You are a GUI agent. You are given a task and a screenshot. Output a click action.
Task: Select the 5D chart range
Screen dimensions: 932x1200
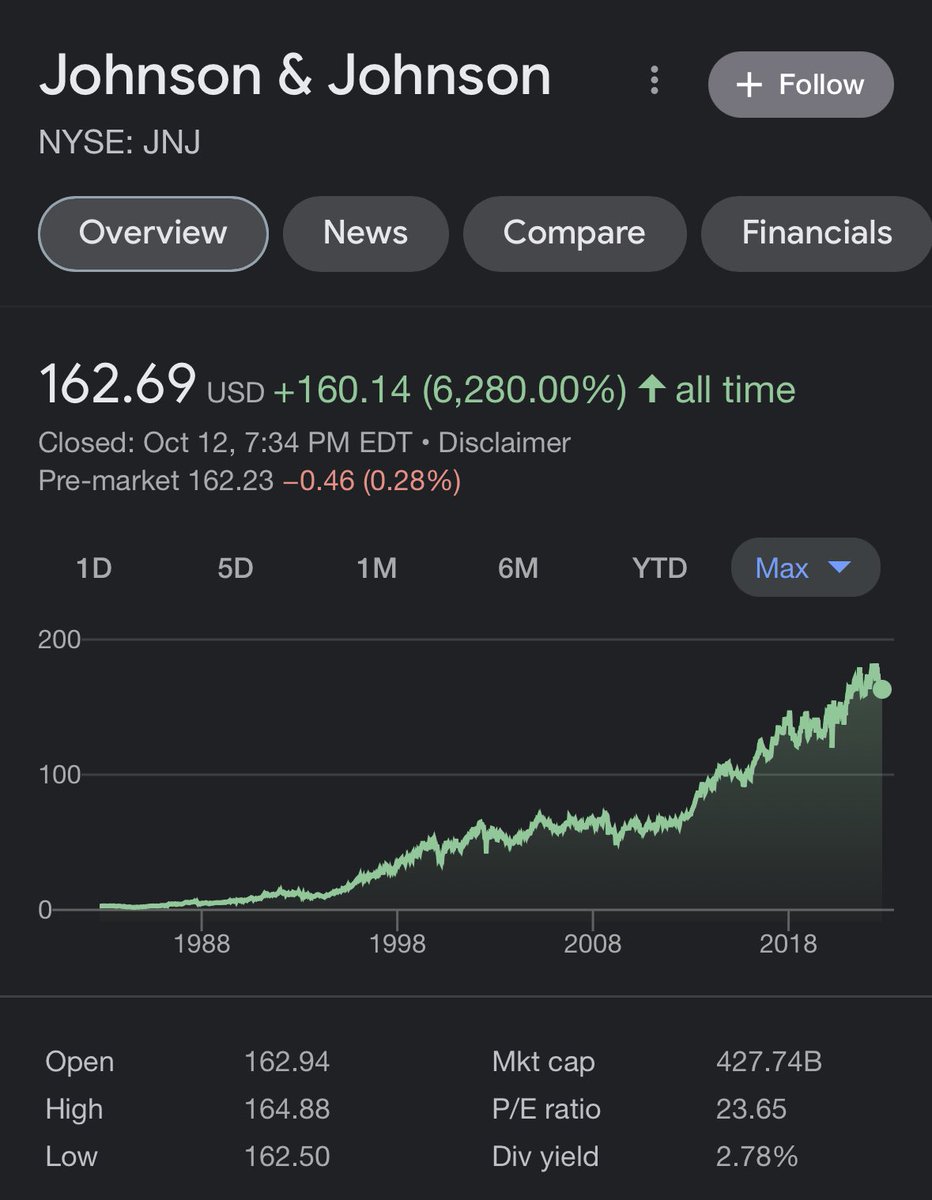(235, 569)
